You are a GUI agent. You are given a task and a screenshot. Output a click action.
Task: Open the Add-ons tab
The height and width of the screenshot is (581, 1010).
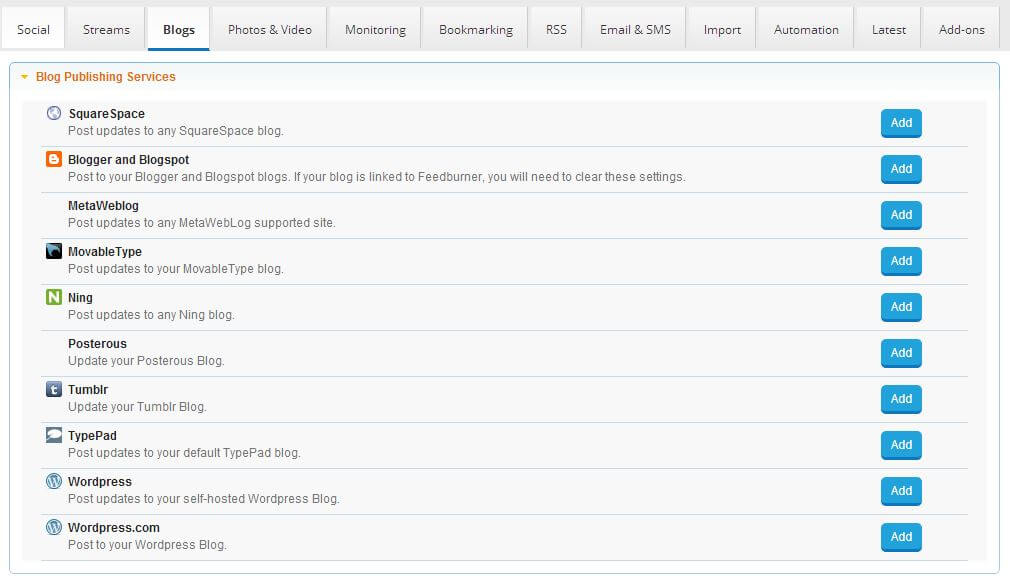(x=962, y=30)
